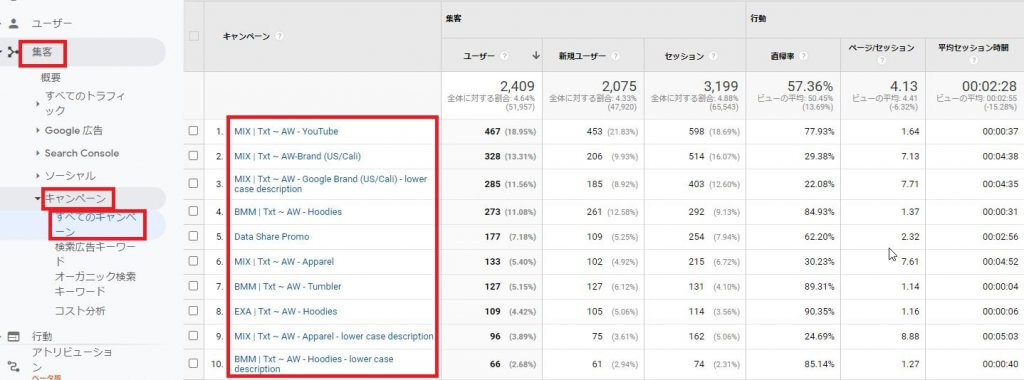The height and width of the screenshot is (380, 1024).
Task: Click the 集客 acquisition branch icon
Action: point(13,52)
